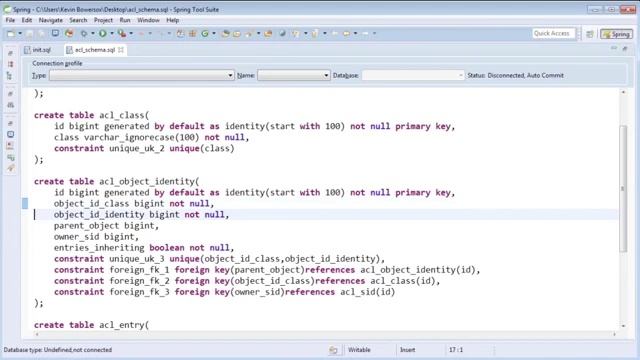Open the Search menu
This screenshot has width=640, height=360.
78,20
